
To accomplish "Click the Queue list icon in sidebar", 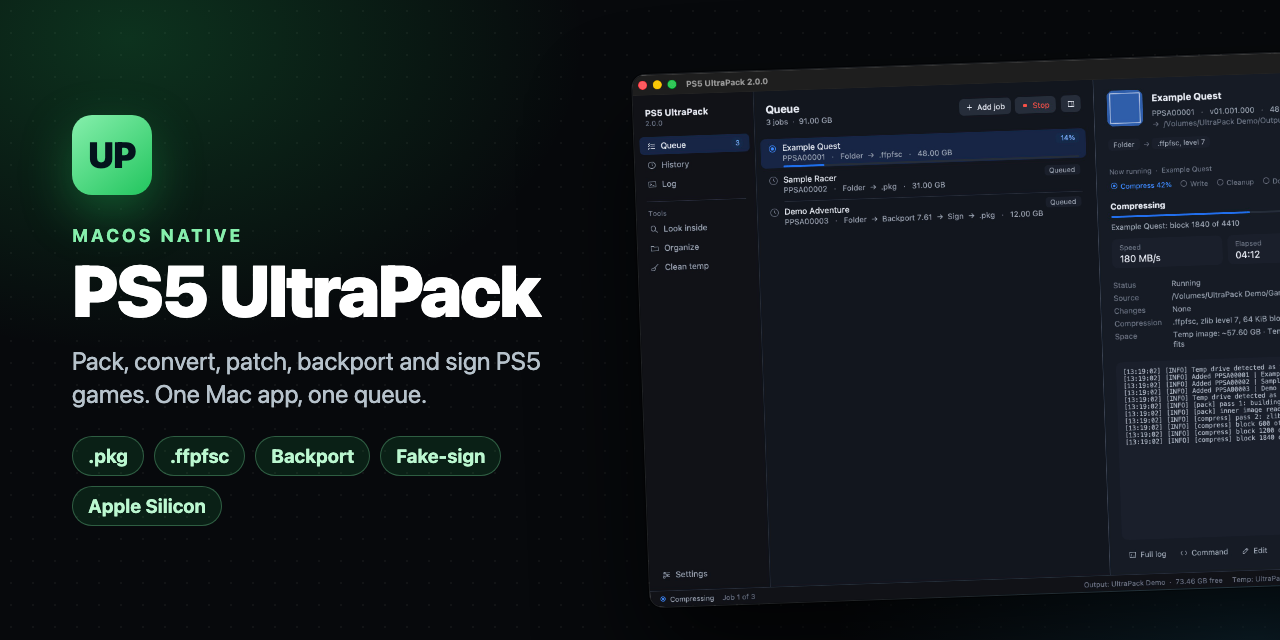I will [651, 146].
